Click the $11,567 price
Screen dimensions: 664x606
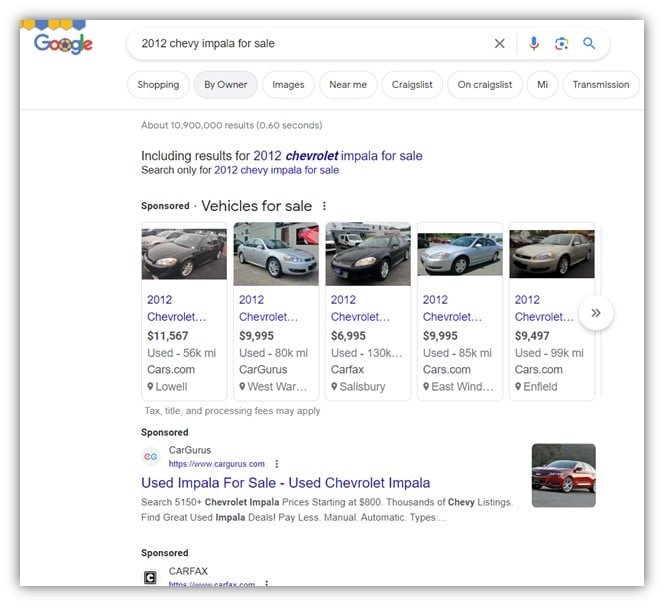168,336
